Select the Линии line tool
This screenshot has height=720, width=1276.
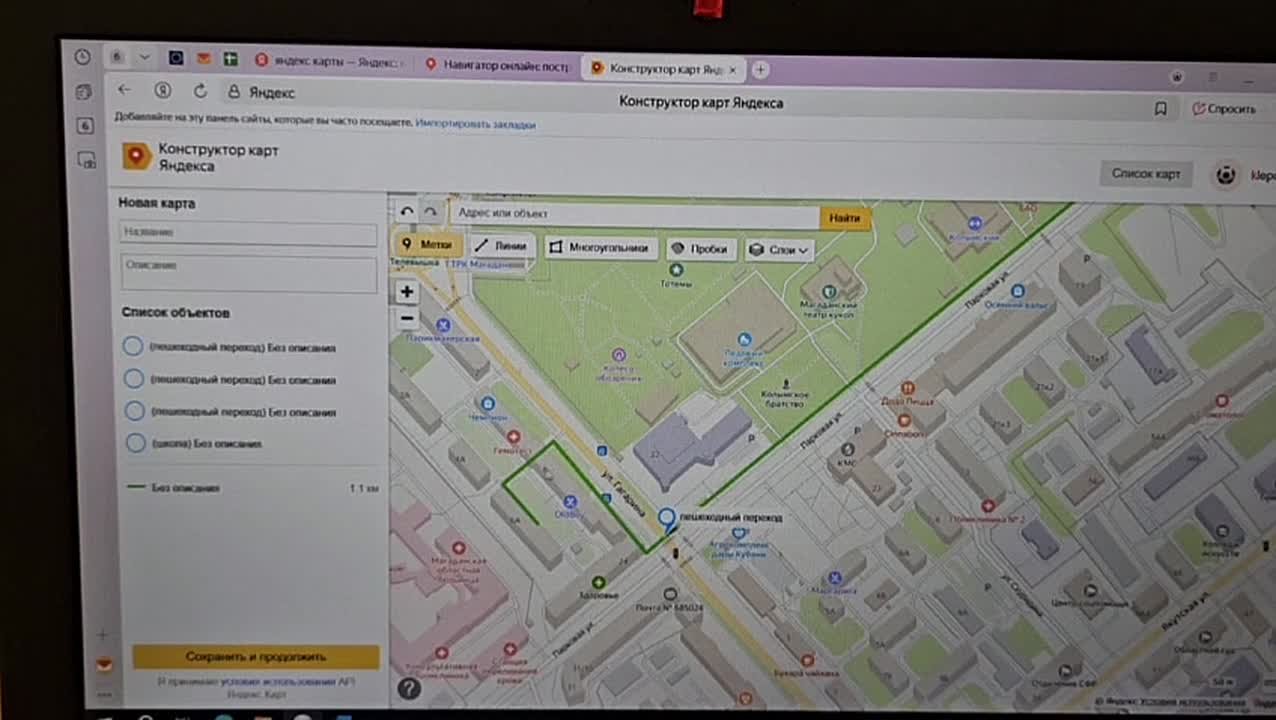point(501,246)
